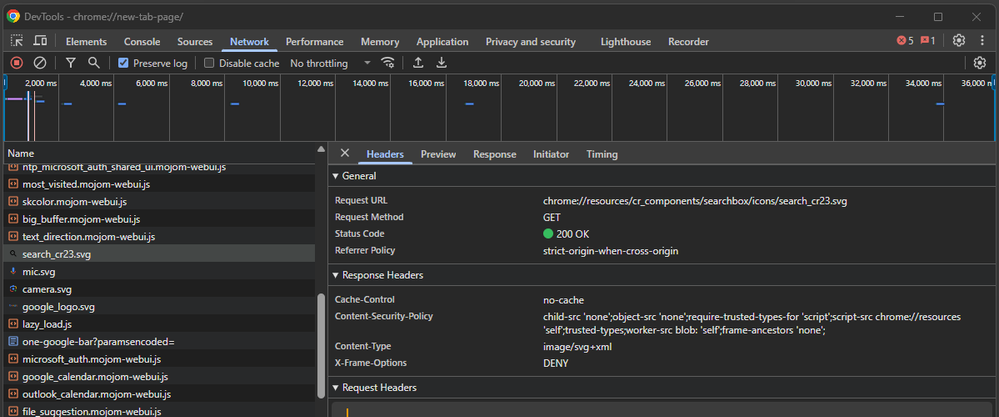Stop recording network log
This screenshot has width=999, height=417.
tap(17, 63)
